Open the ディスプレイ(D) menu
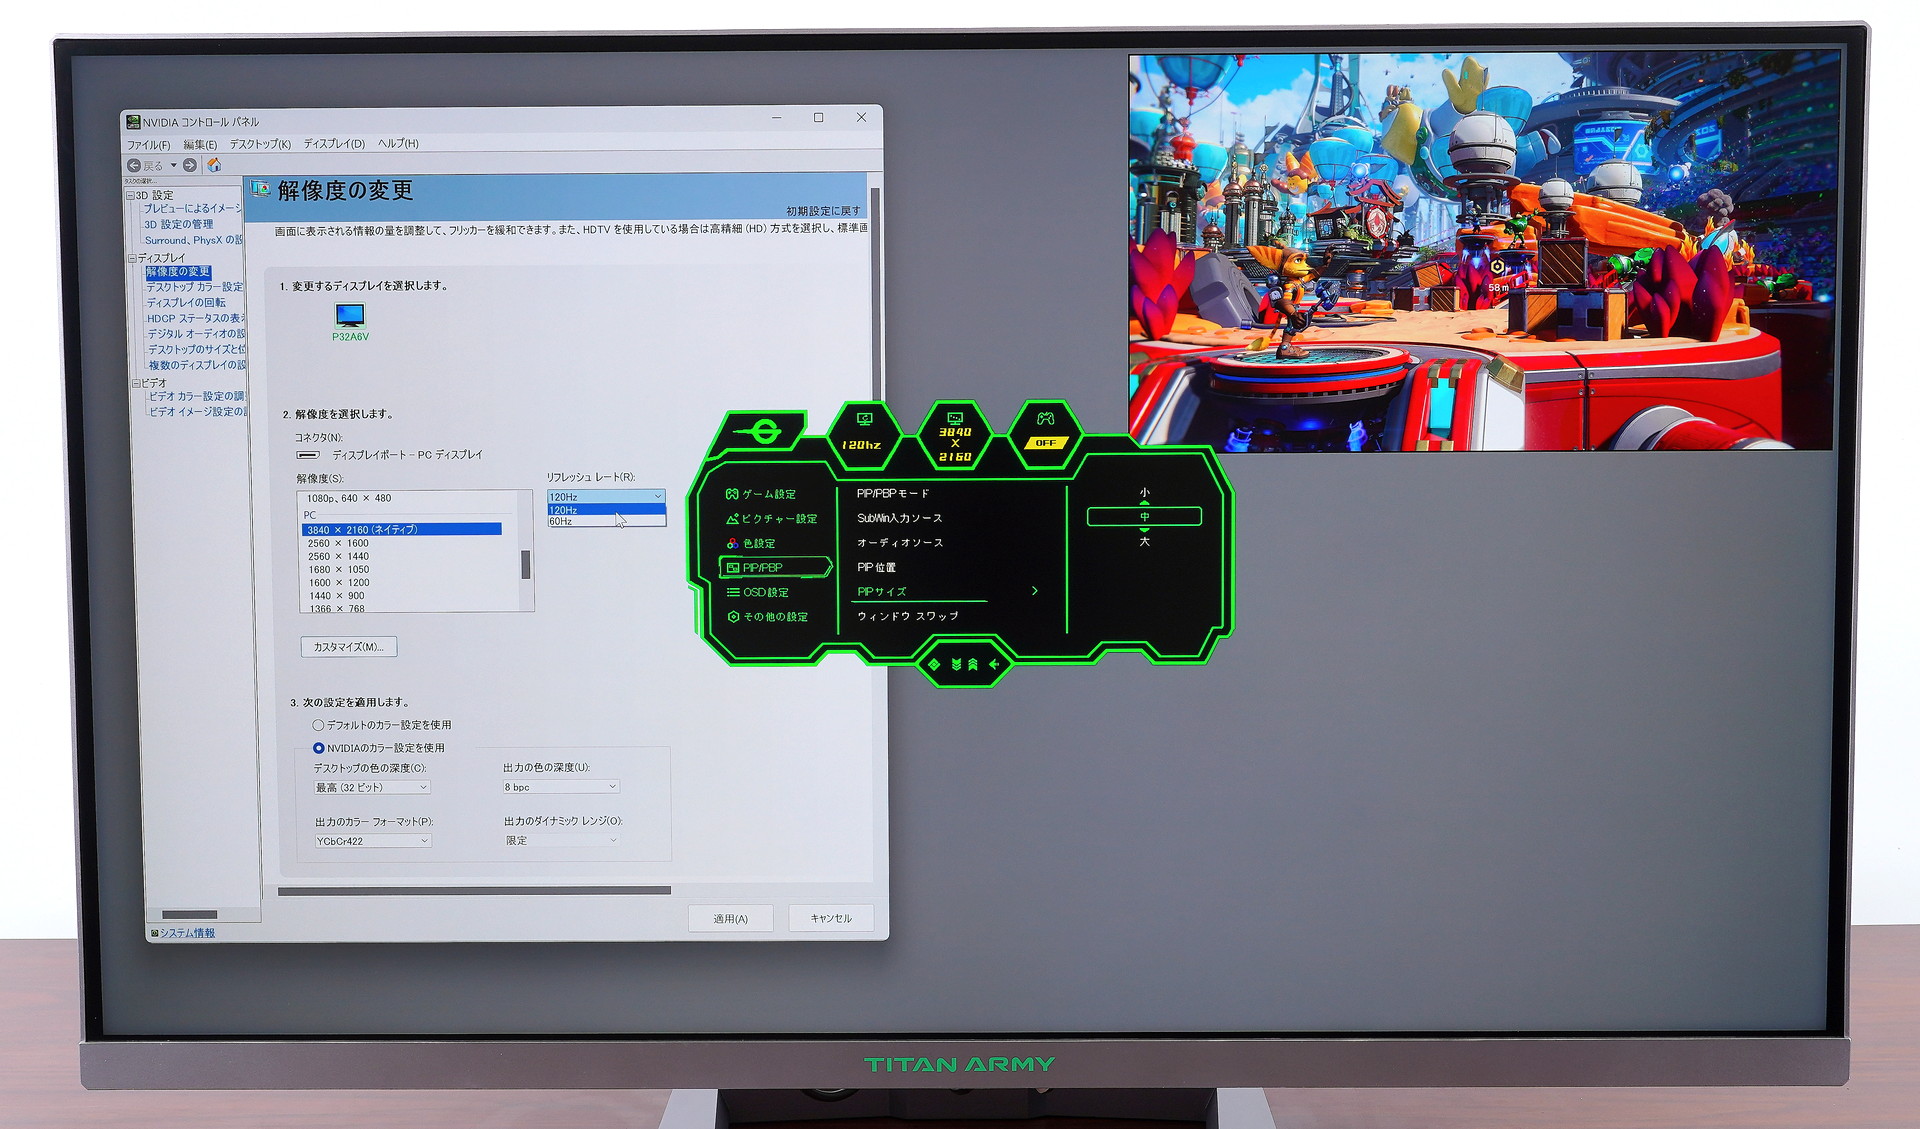The width and height of the screenshot is (1920, 1129). [334, 144]
